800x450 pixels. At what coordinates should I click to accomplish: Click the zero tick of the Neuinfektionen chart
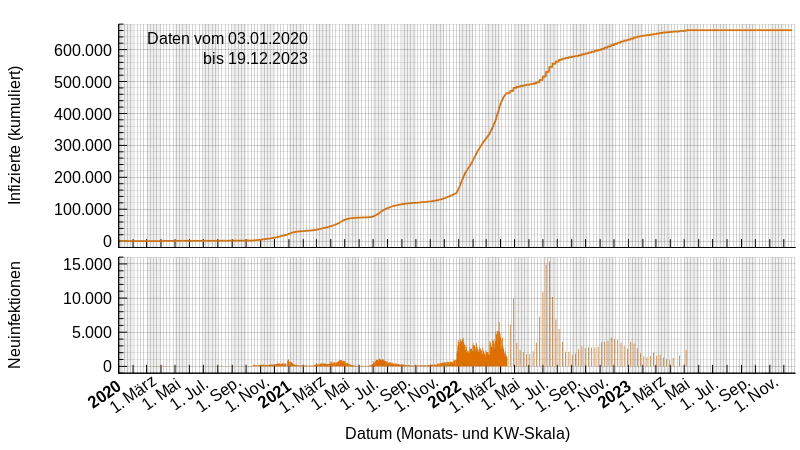click(107, 366)
